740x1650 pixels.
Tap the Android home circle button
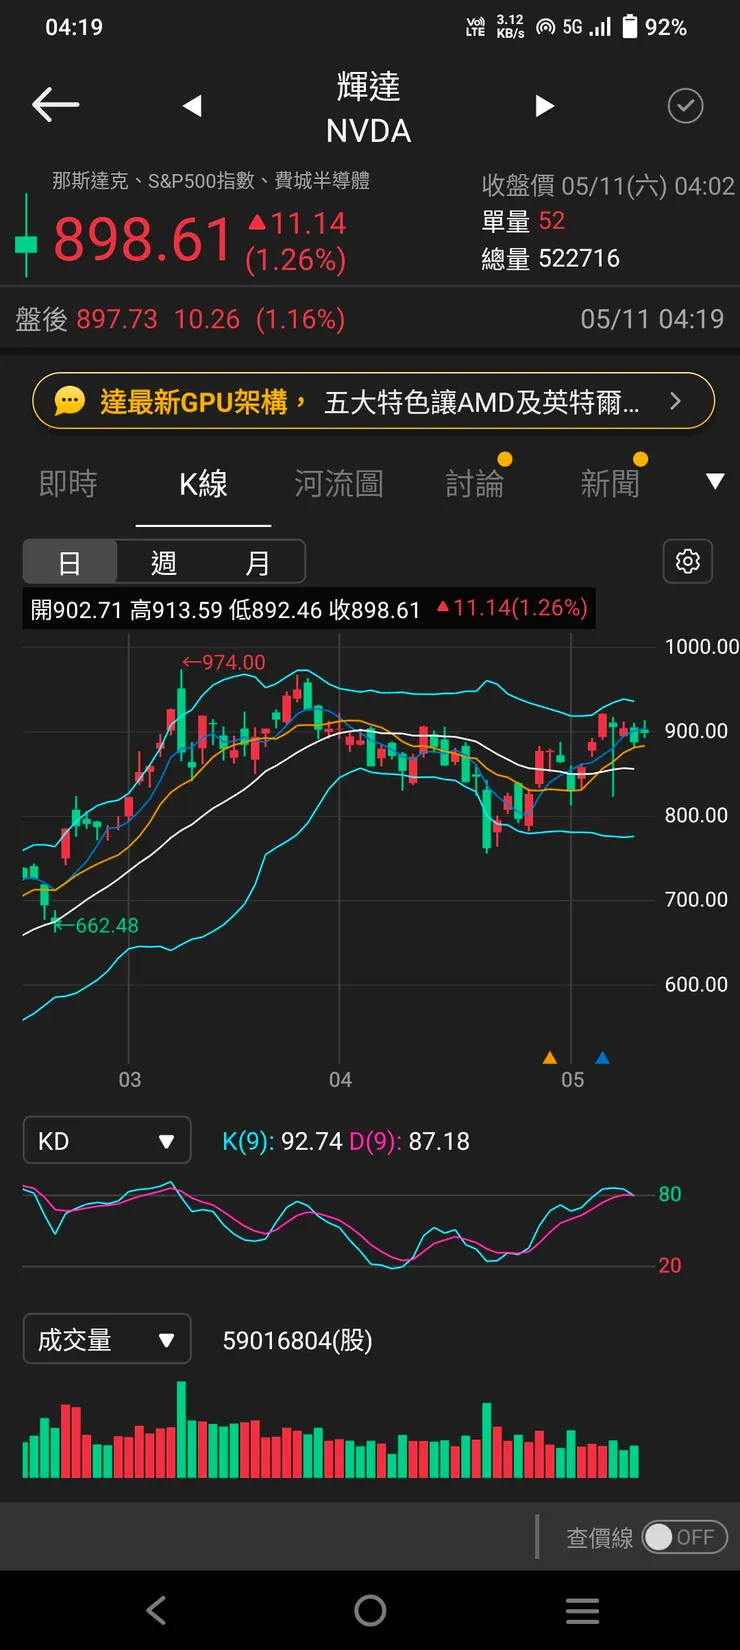click(x=370, y=1610)
